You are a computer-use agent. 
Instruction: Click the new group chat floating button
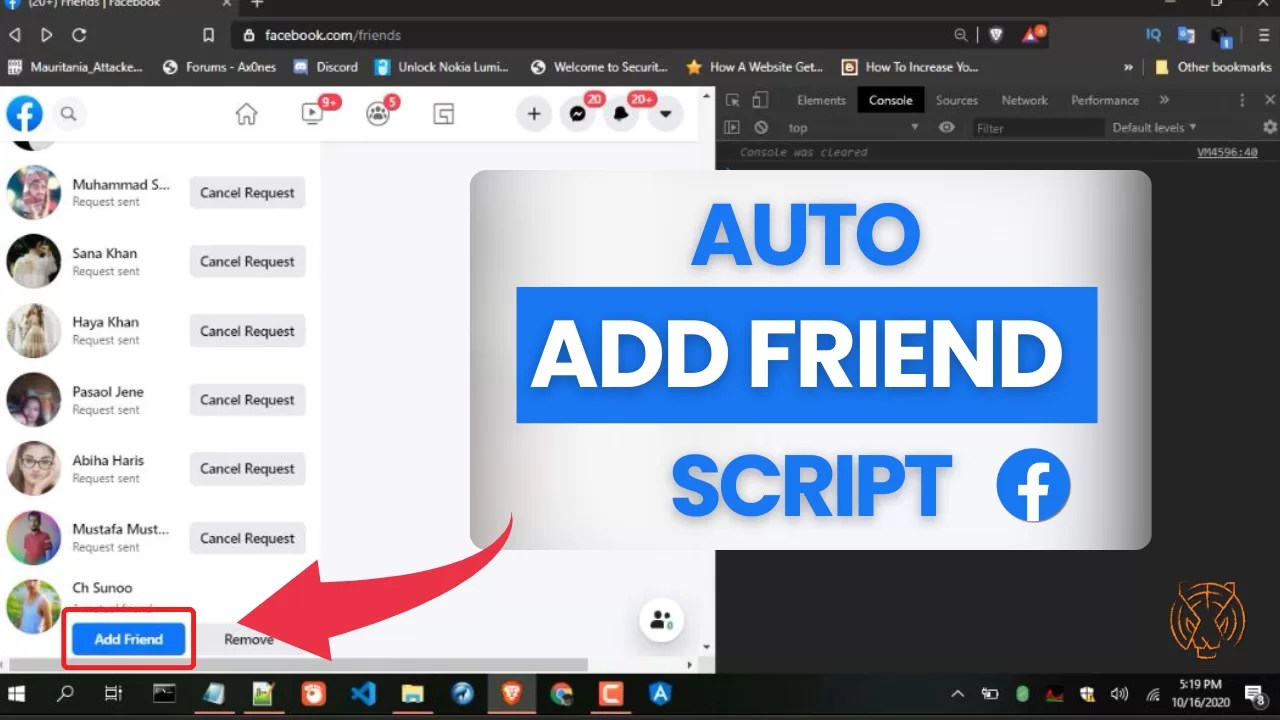661,620
